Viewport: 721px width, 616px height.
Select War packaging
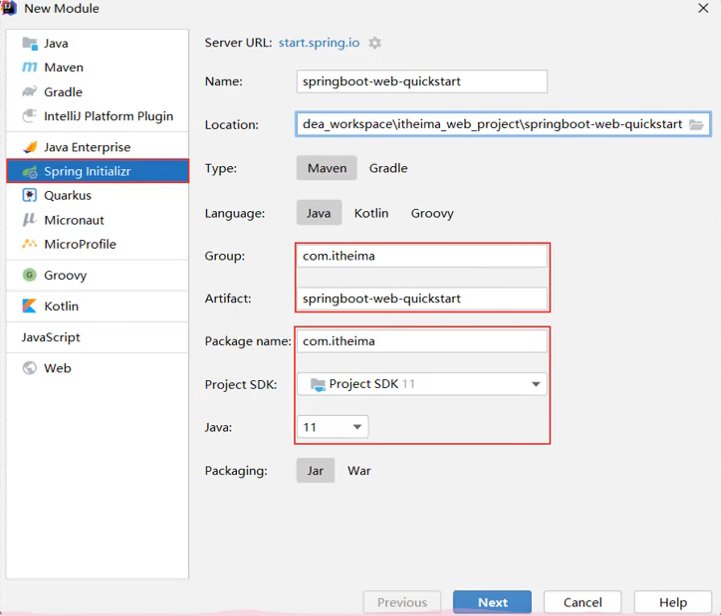click(x=359, y=471)
